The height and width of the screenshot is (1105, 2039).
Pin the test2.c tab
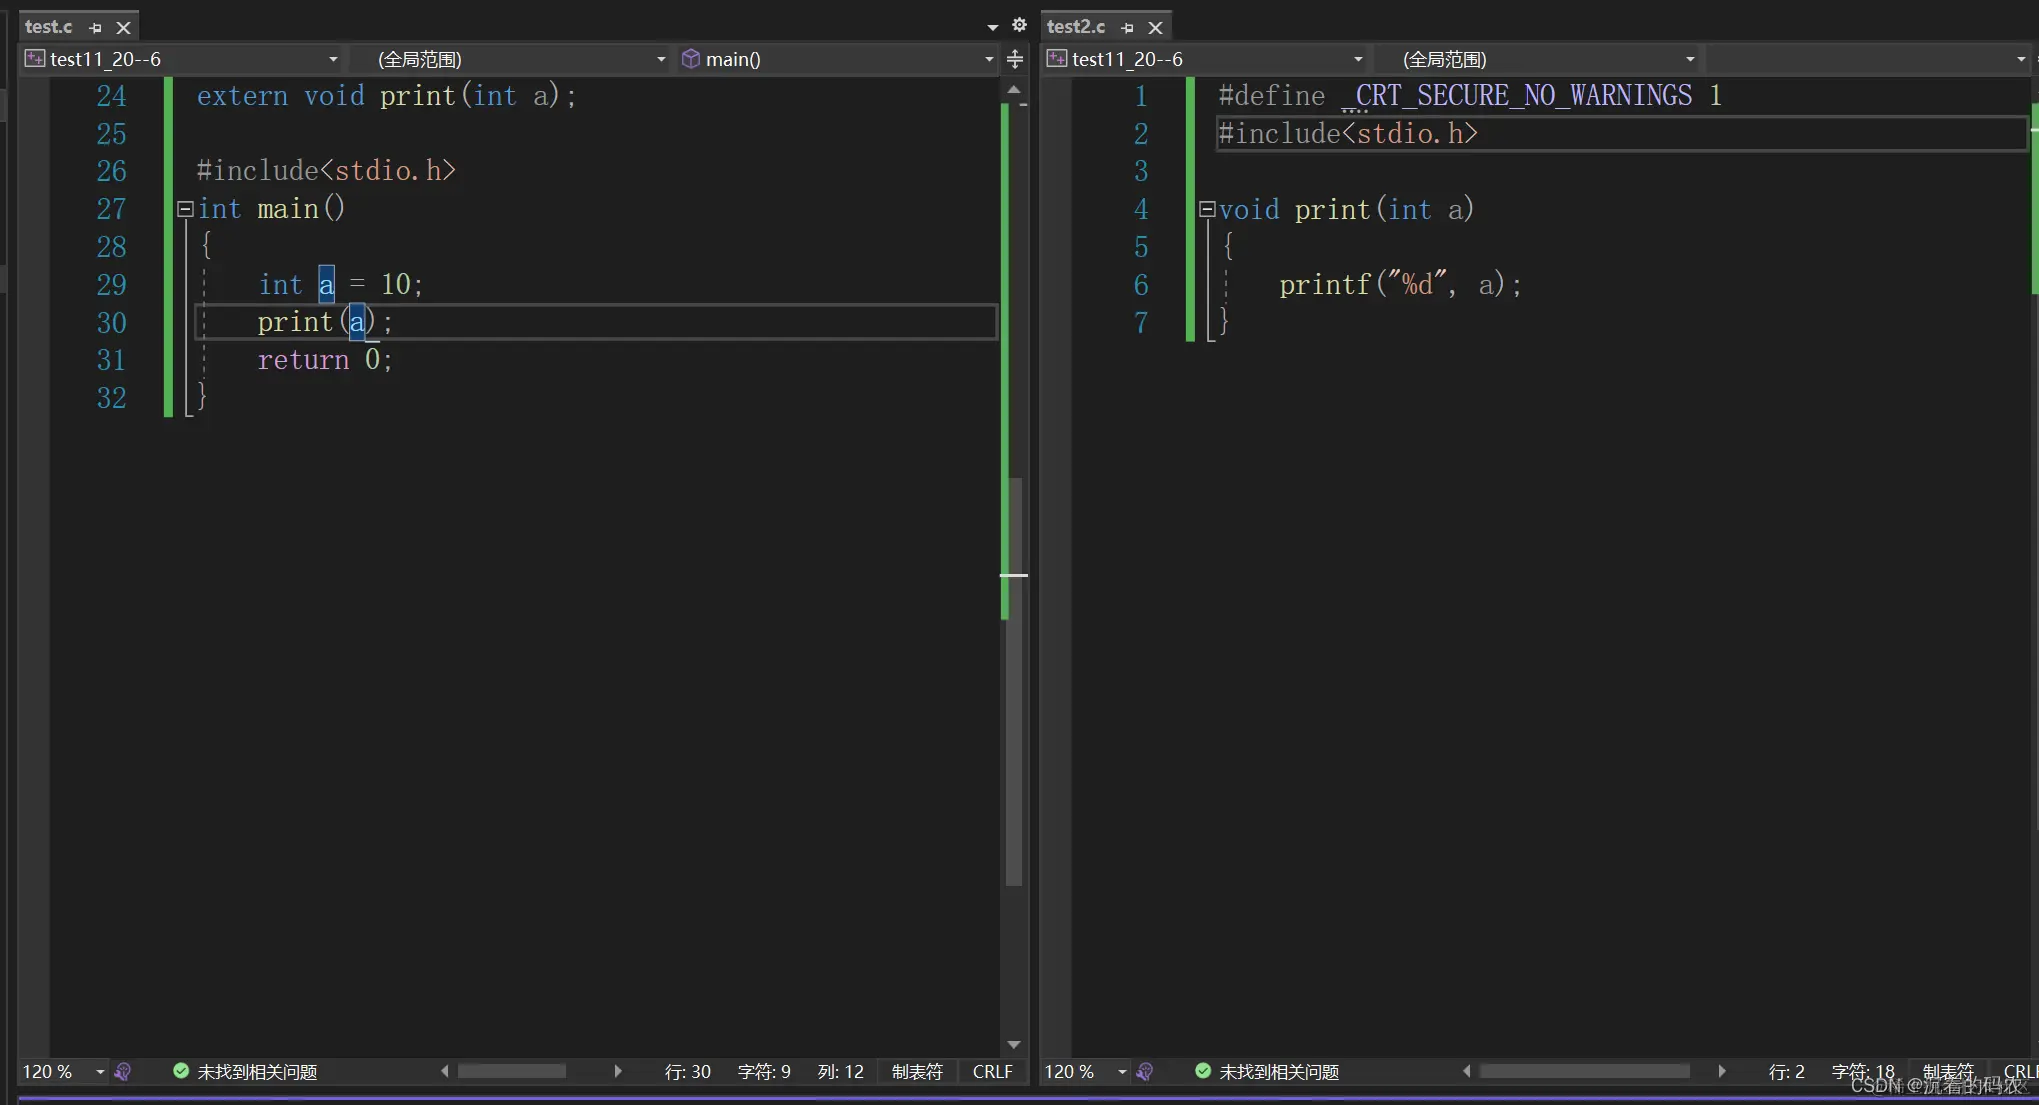point(1128,28)
